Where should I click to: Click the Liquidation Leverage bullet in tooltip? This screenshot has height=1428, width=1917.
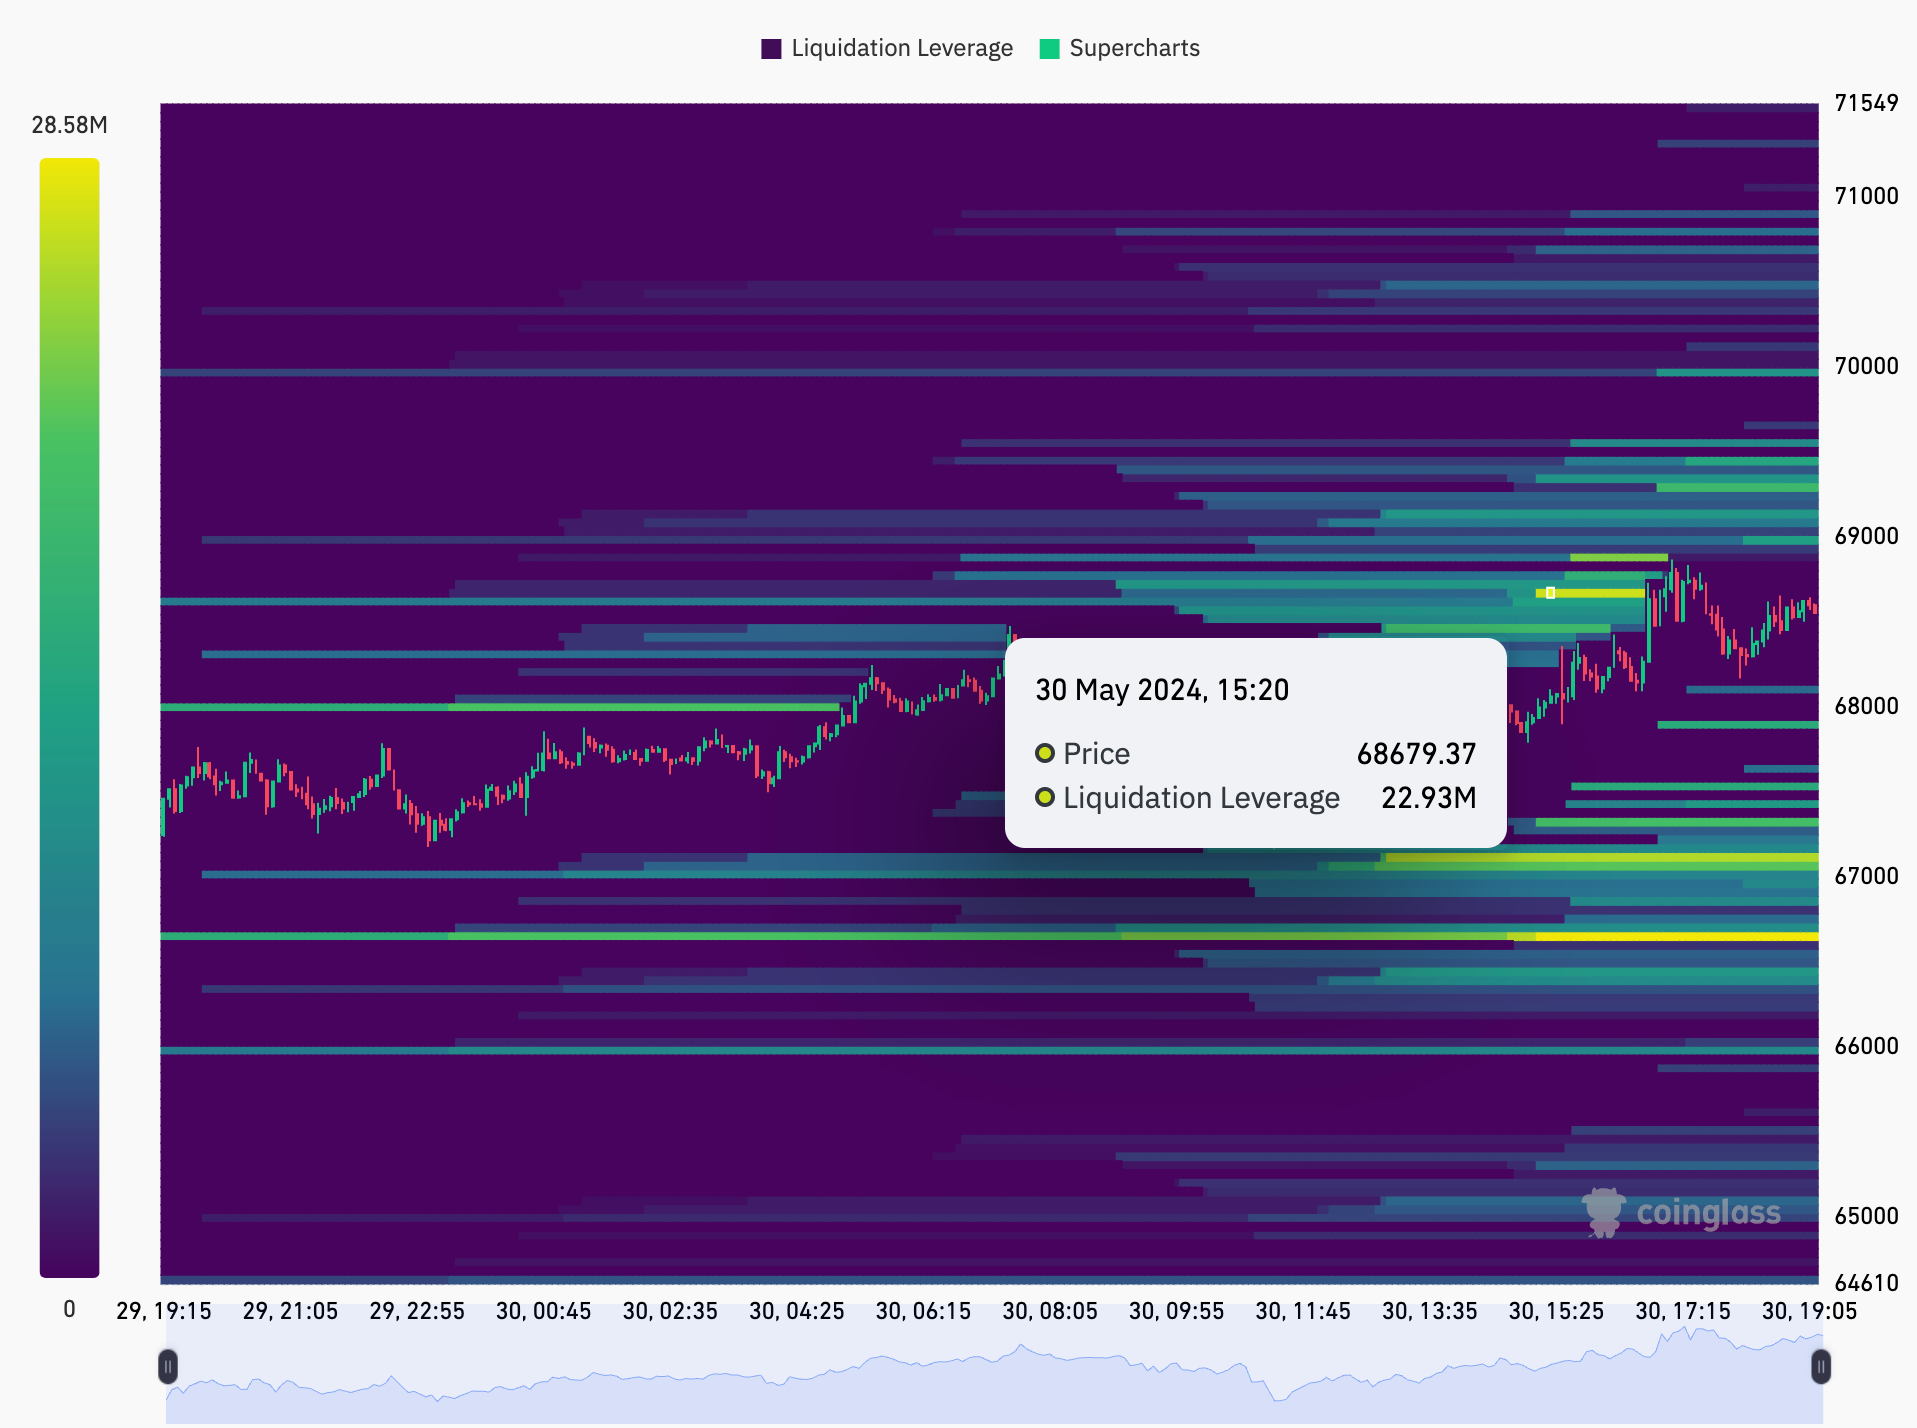point(1045,797)
